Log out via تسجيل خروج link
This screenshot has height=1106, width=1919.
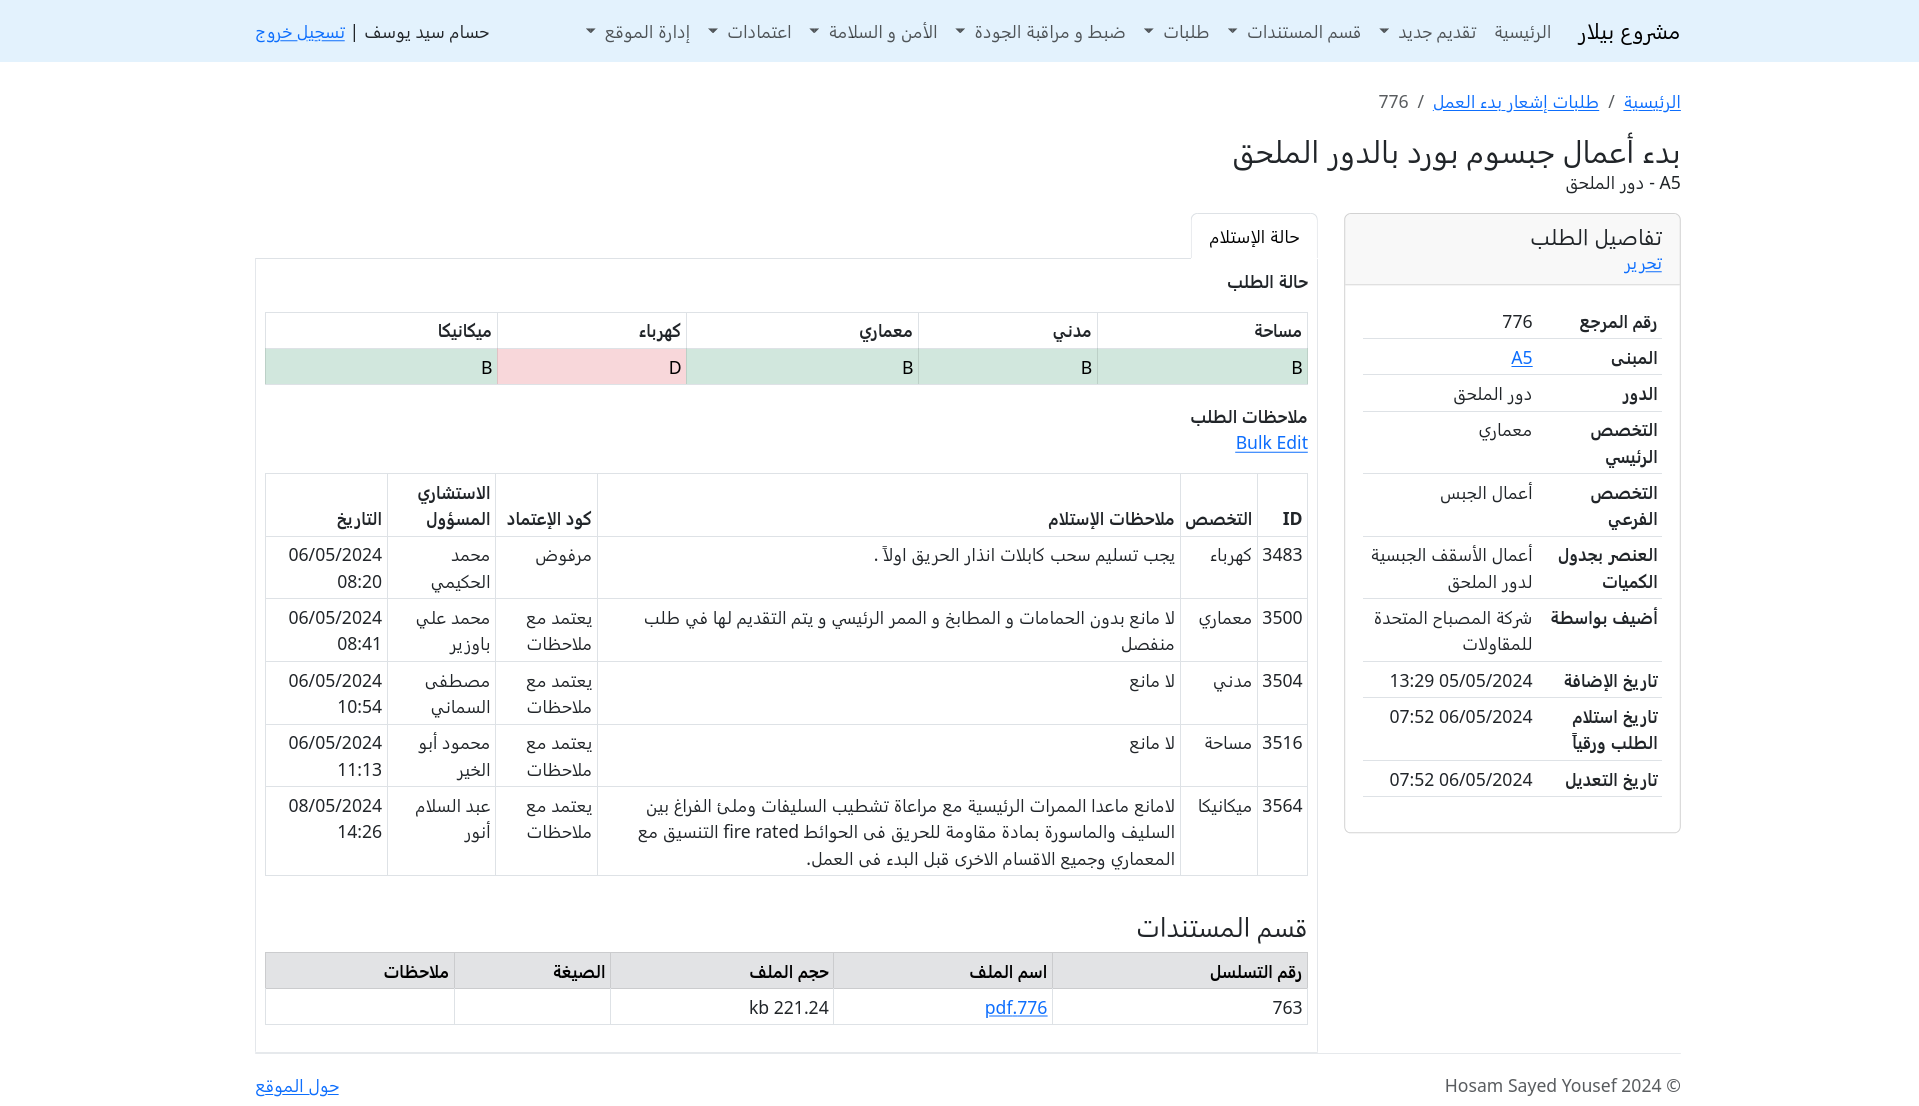(x=300, y=32)
